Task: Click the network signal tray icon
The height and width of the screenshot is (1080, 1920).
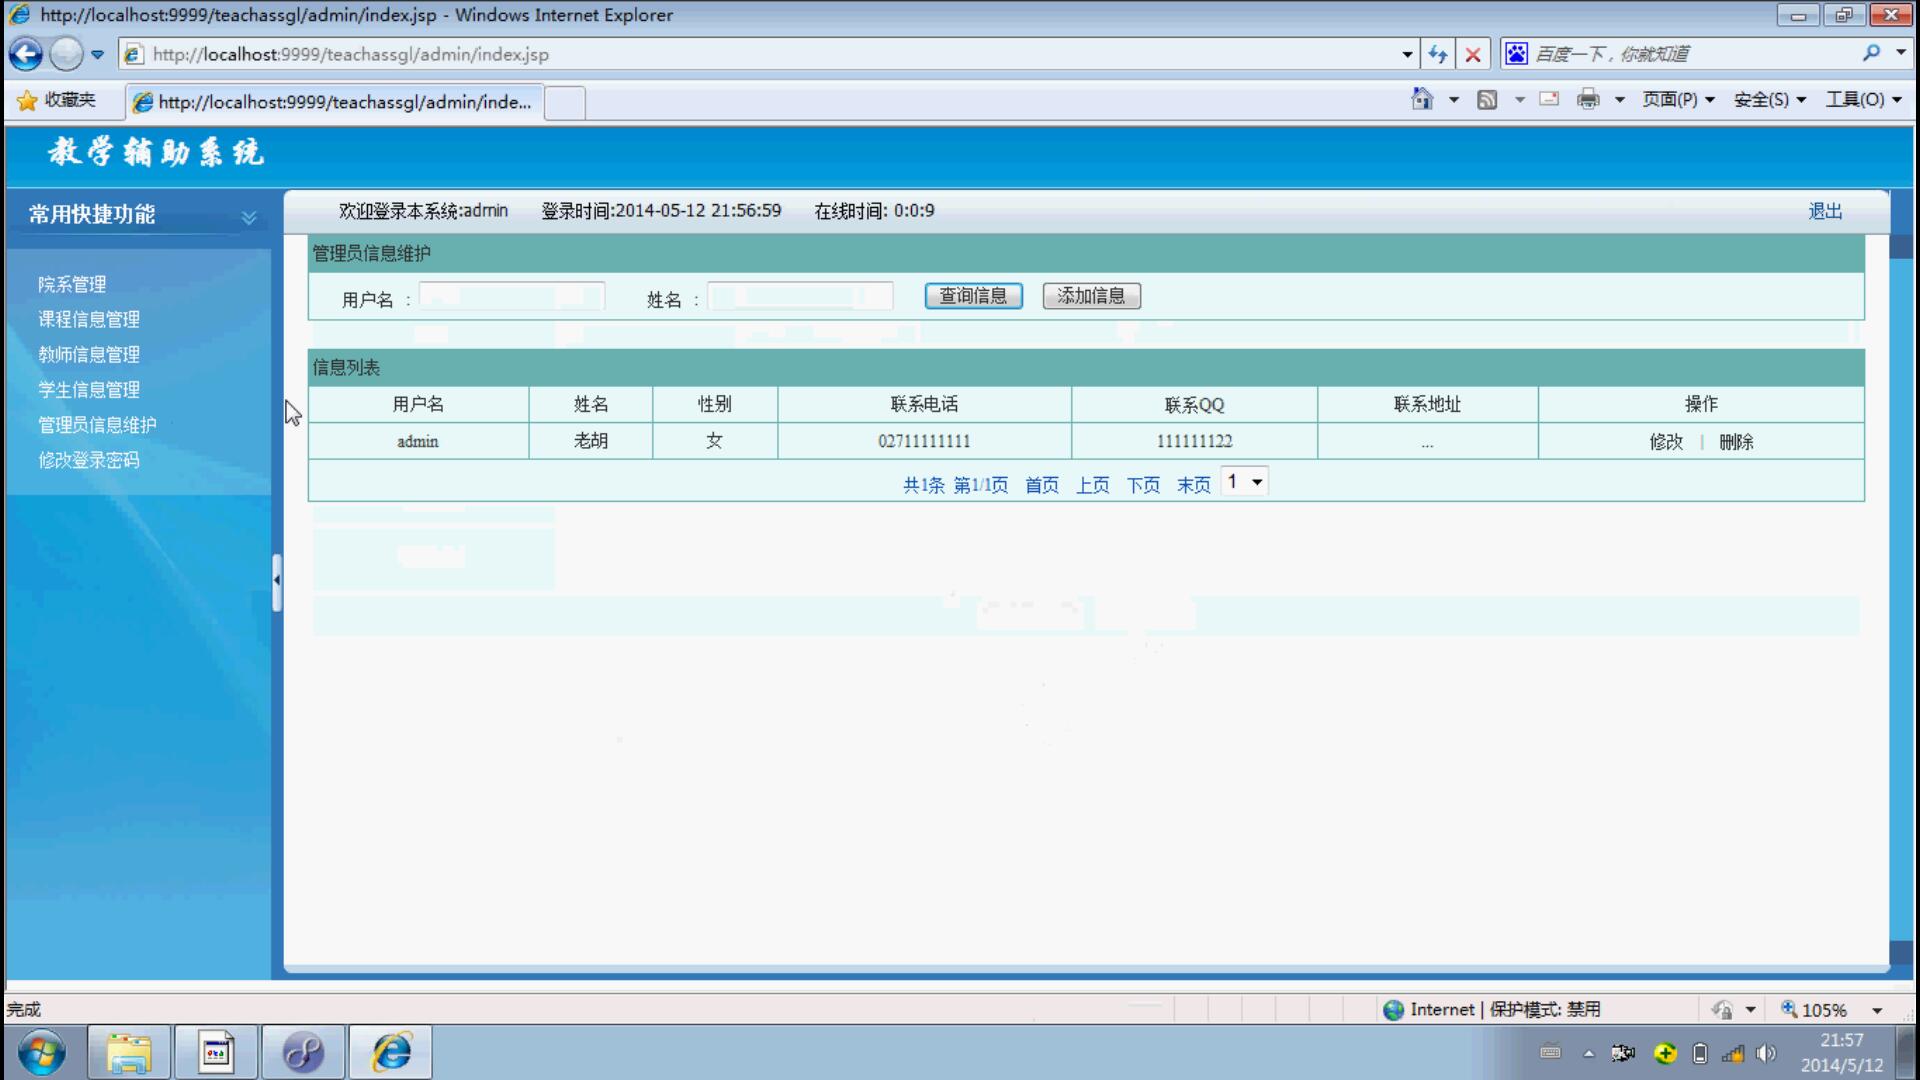Action: click(1733, 1053)
